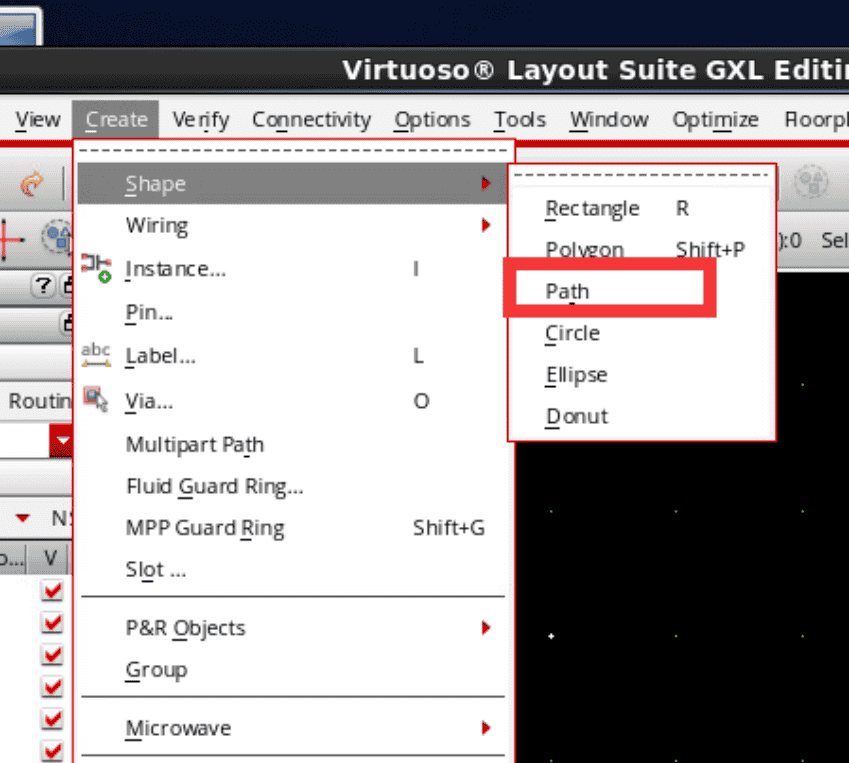The image size is (849, 763).
Task: Click the red crosshair toolbar icon
Action: 10,239
